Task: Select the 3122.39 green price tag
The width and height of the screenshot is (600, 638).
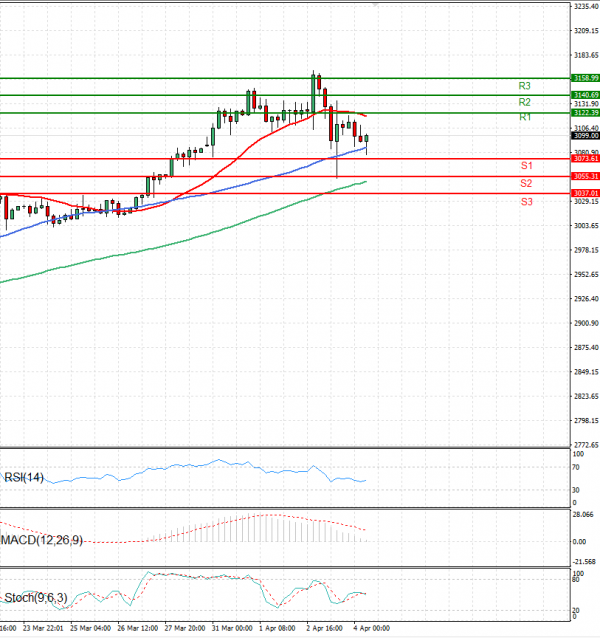Action: 585,113
